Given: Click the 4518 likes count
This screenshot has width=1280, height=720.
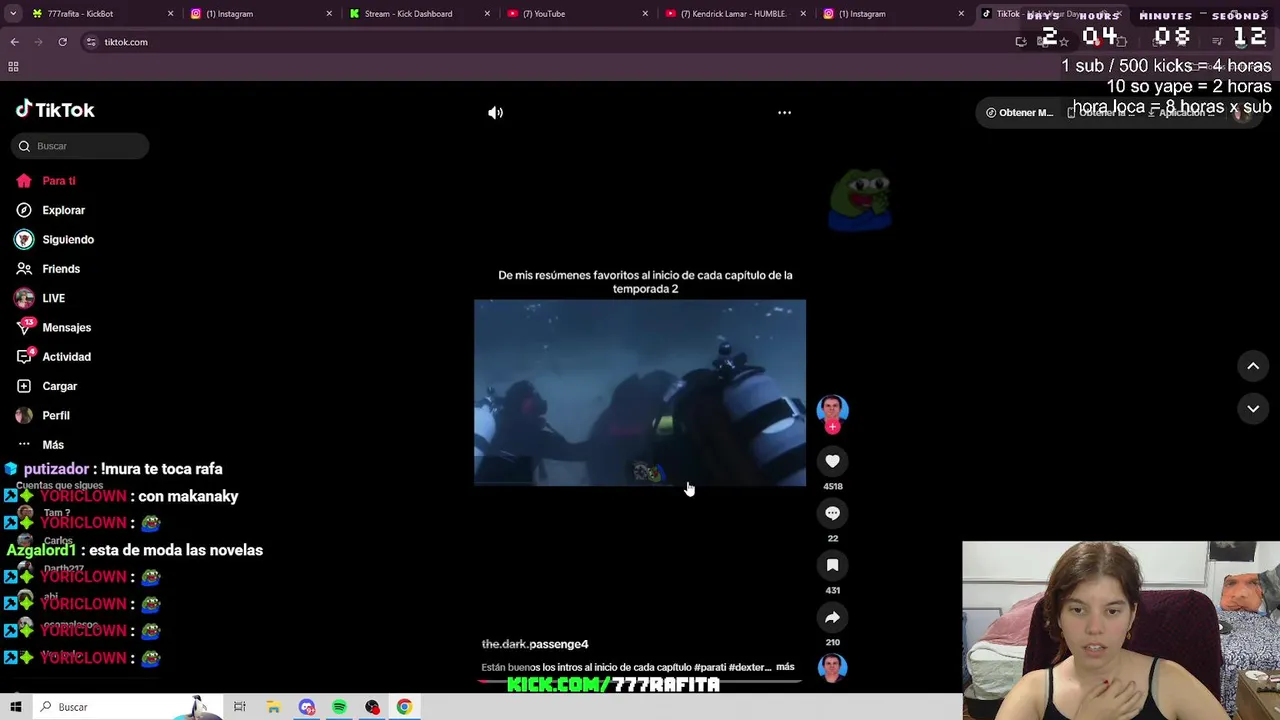Looking at the screenshot, I should tap(833, 486).
